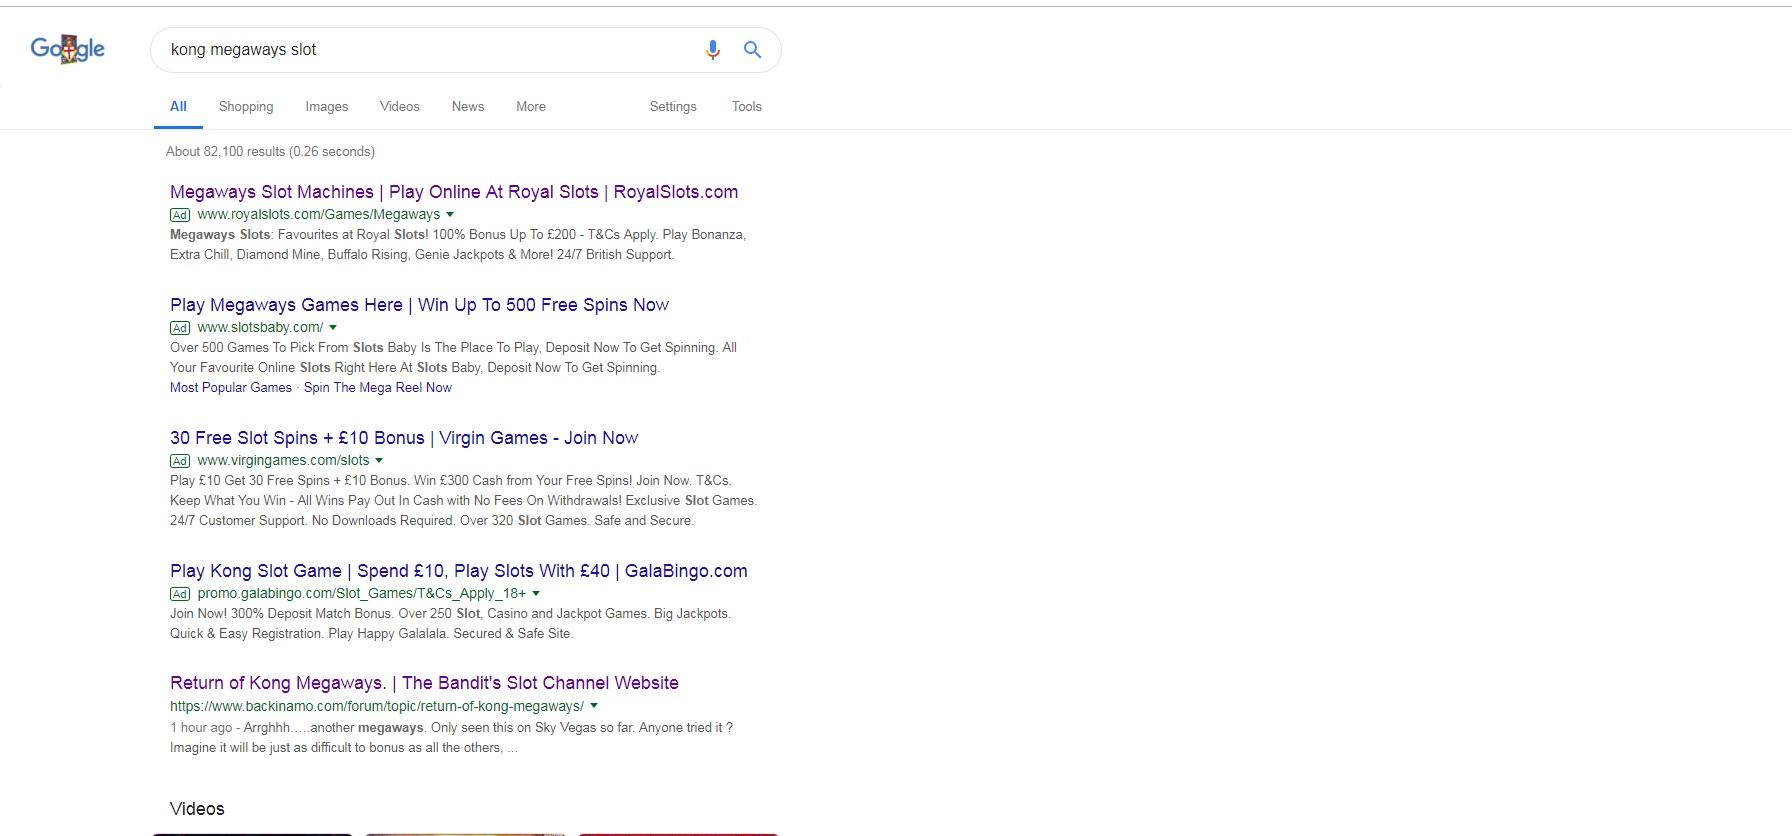
Task: Switch to the Shopping tab
Action: (x=246, y=107)
